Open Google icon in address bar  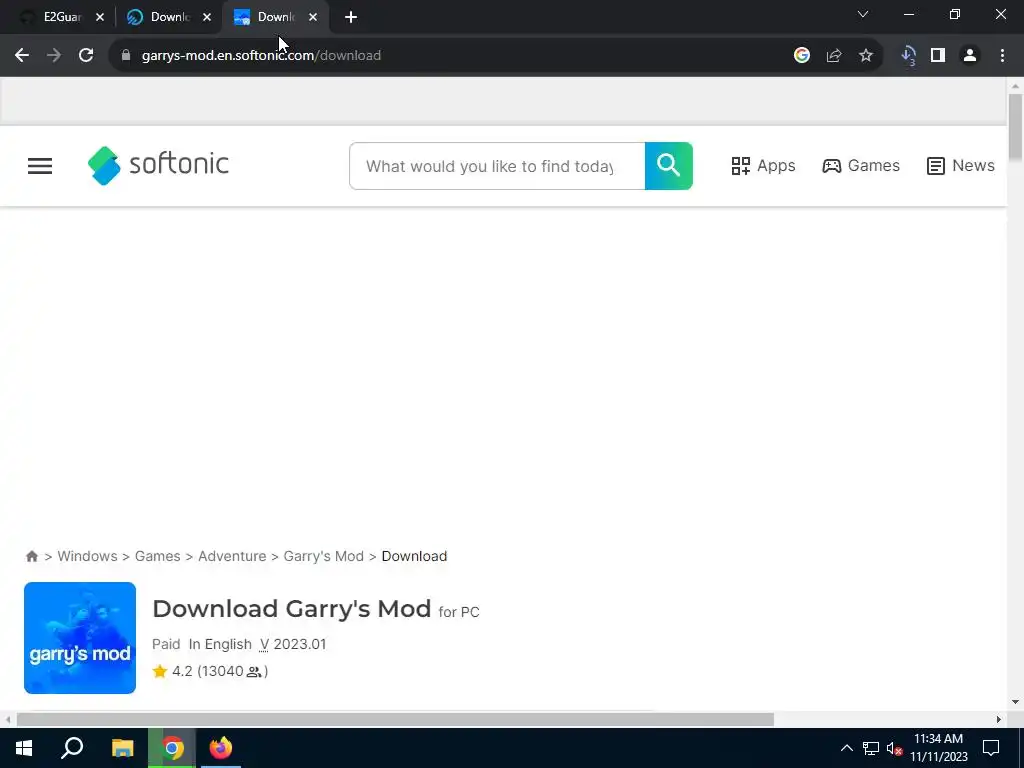pos(801,56)
